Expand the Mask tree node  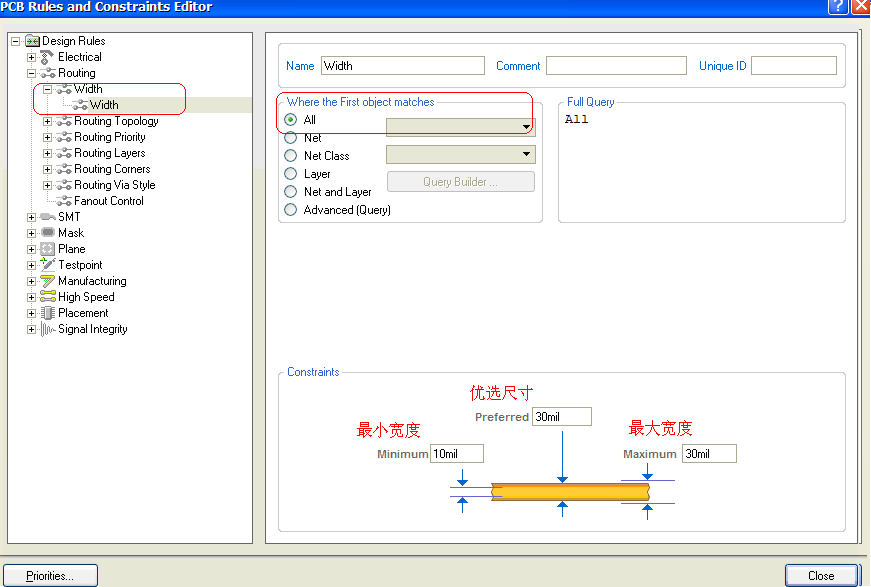pyautogui.click(x=32, y=233)
